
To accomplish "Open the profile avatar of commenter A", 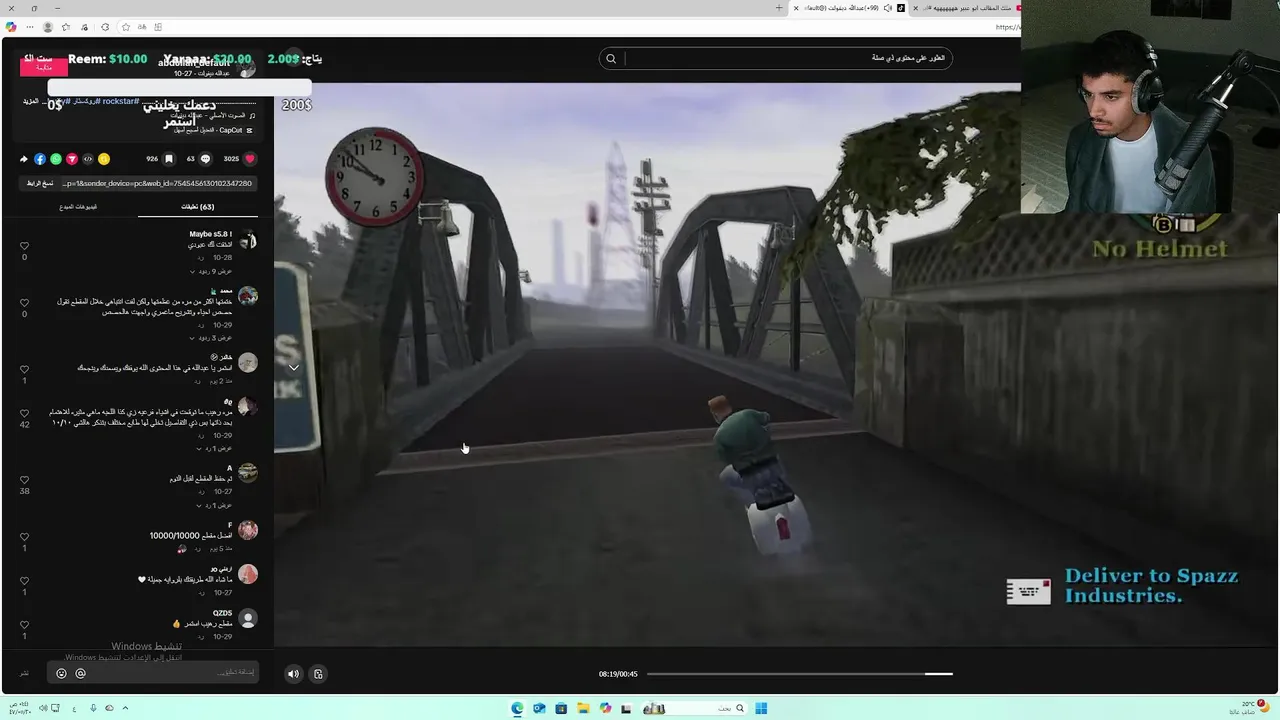I will coord(248,473).
